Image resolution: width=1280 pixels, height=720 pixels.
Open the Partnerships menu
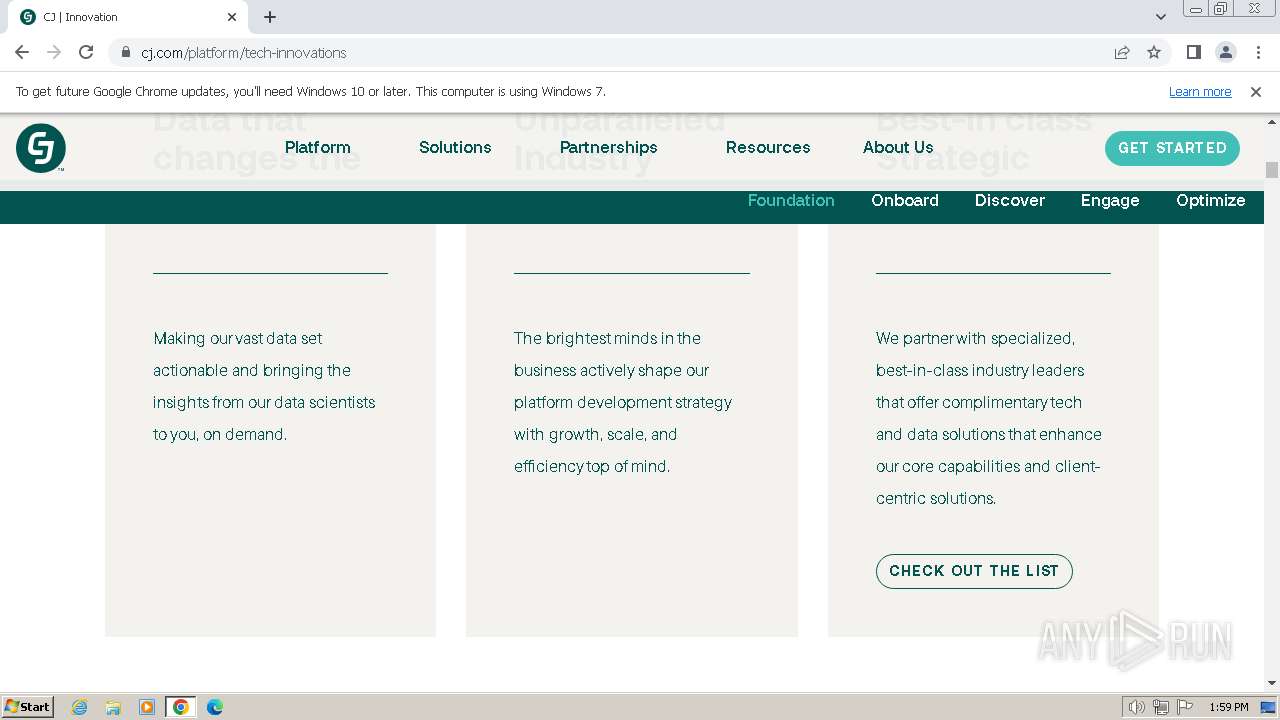click(x=609, y=147)
